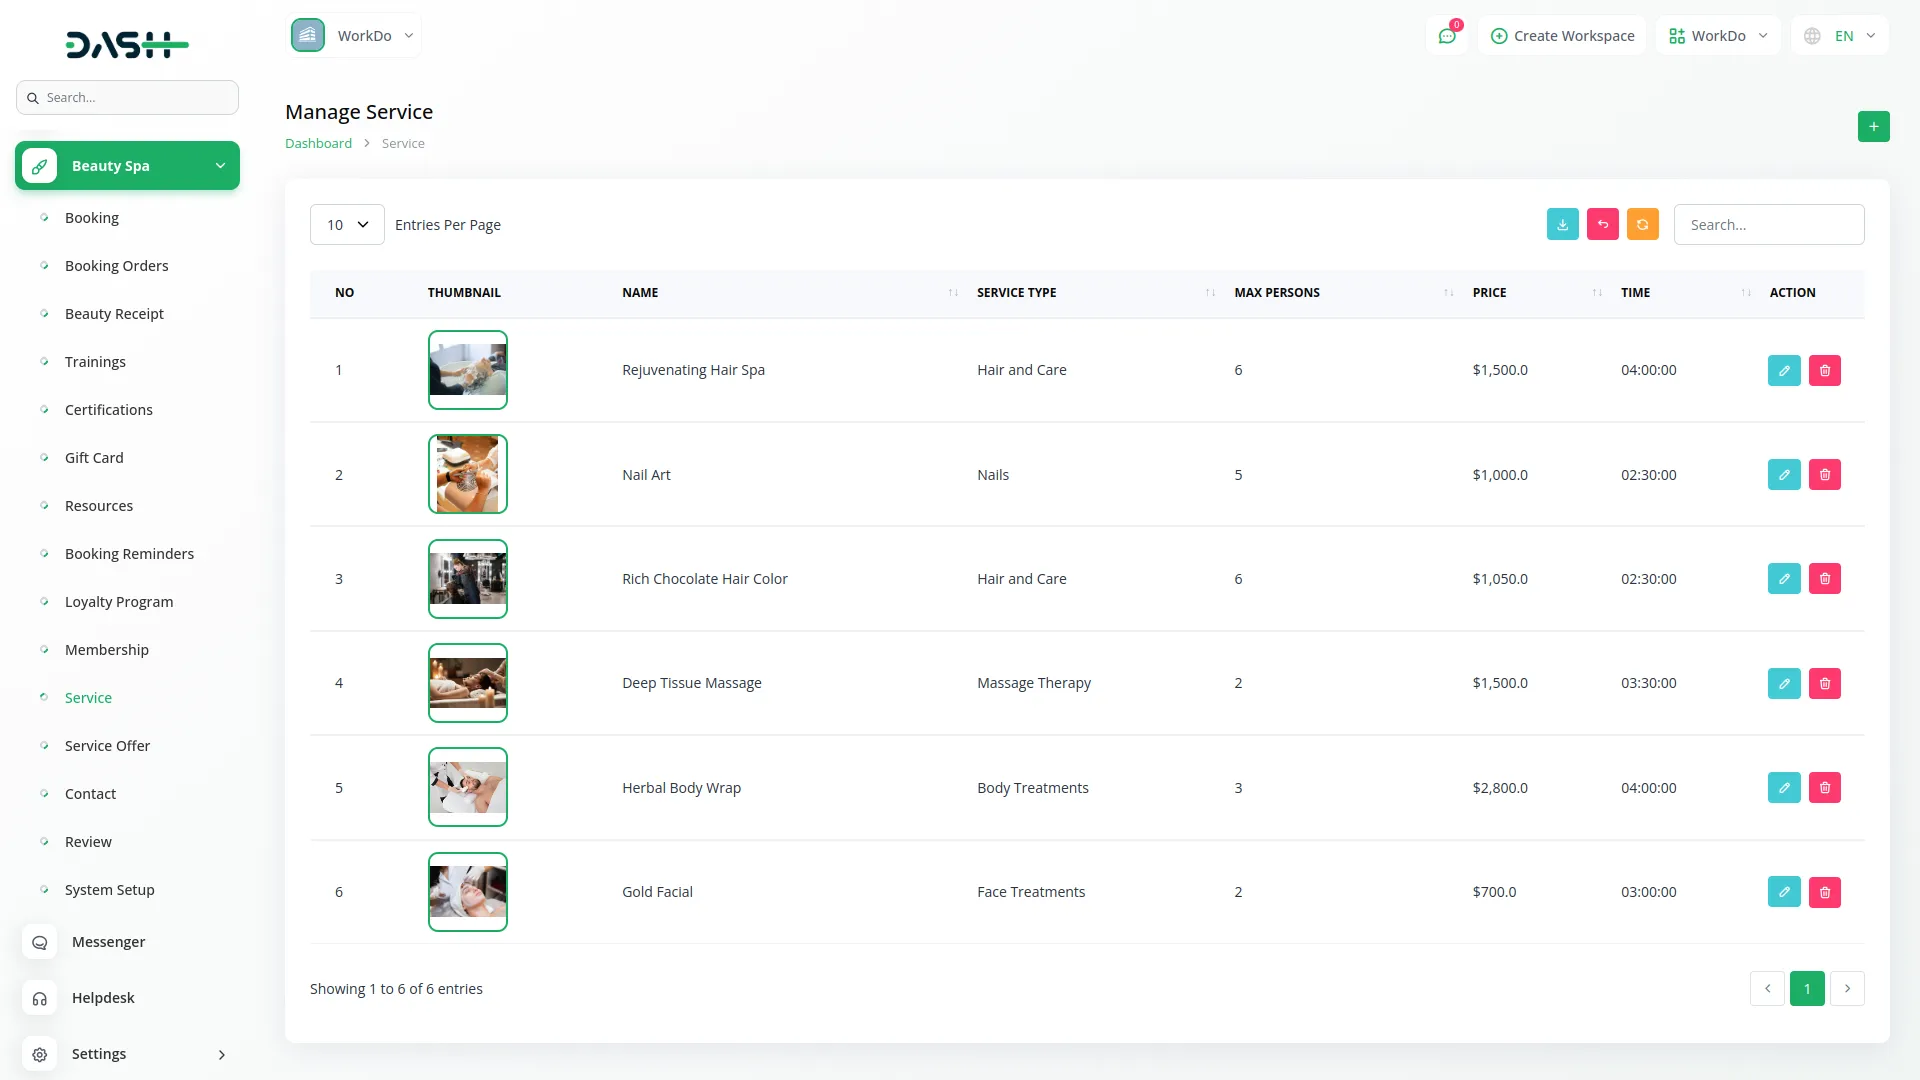Viewport: 1920px width, 1080px height.
Task: Edit the Herbal Body Wrap service
Action: (x=1784, y=788)
